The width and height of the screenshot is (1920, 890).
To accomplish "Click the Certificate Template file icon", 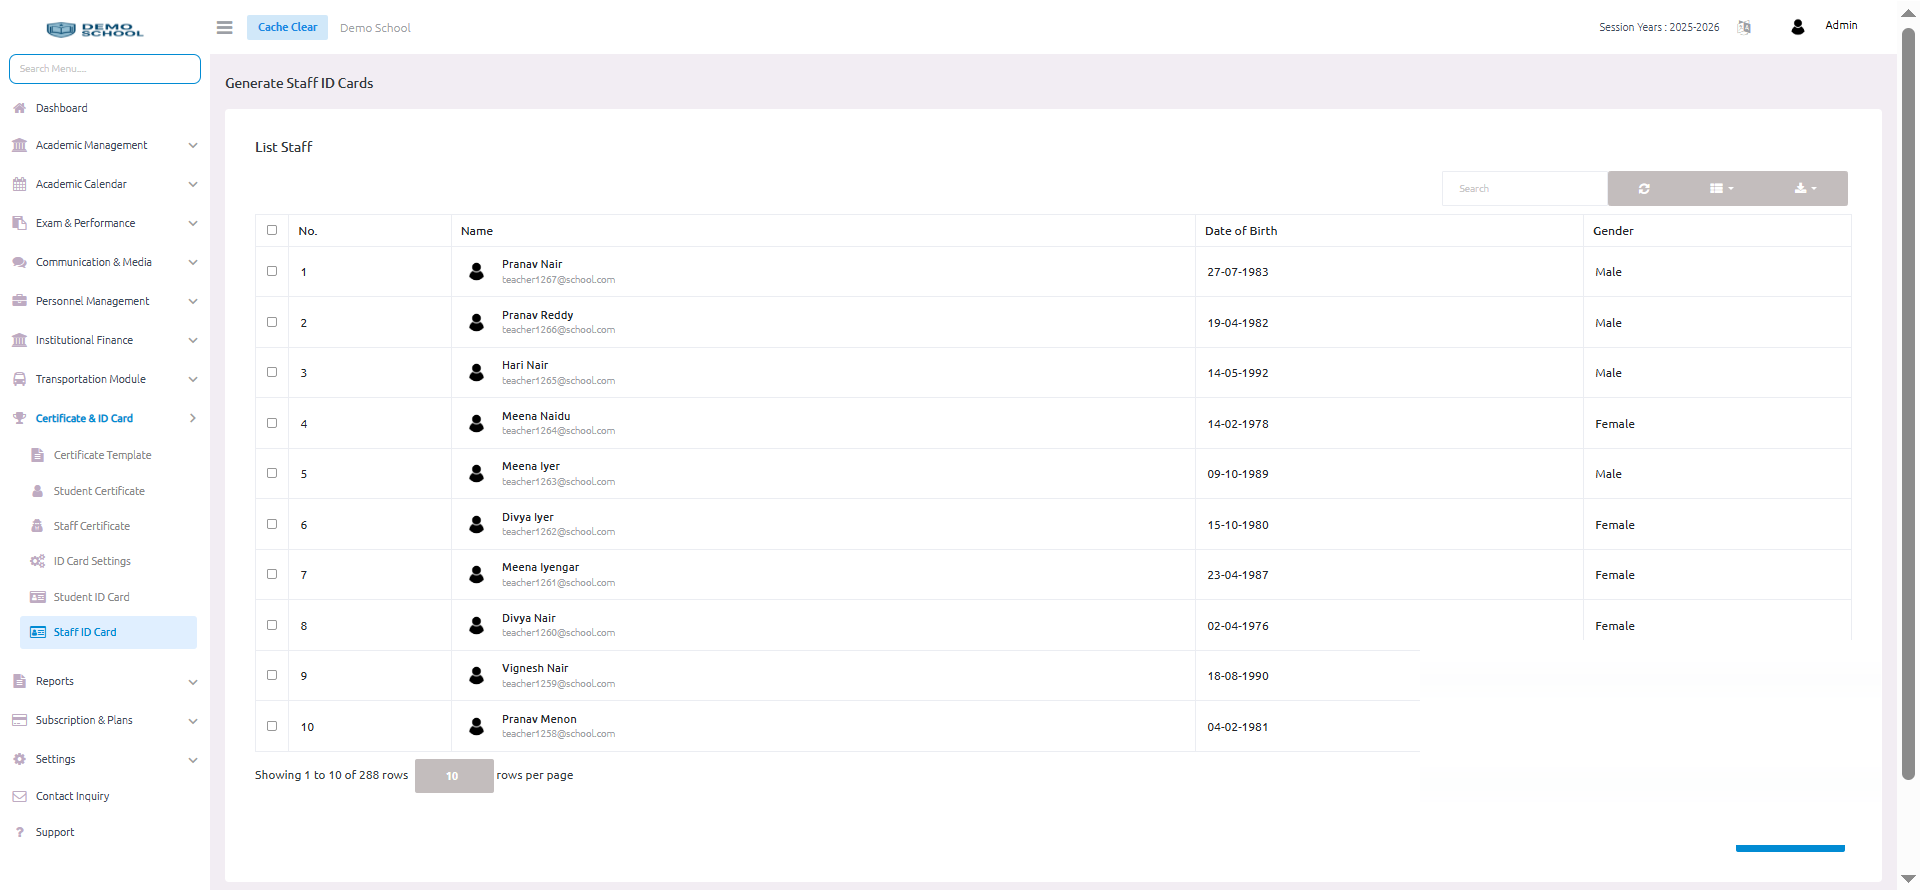I will (x=38, y=455).
